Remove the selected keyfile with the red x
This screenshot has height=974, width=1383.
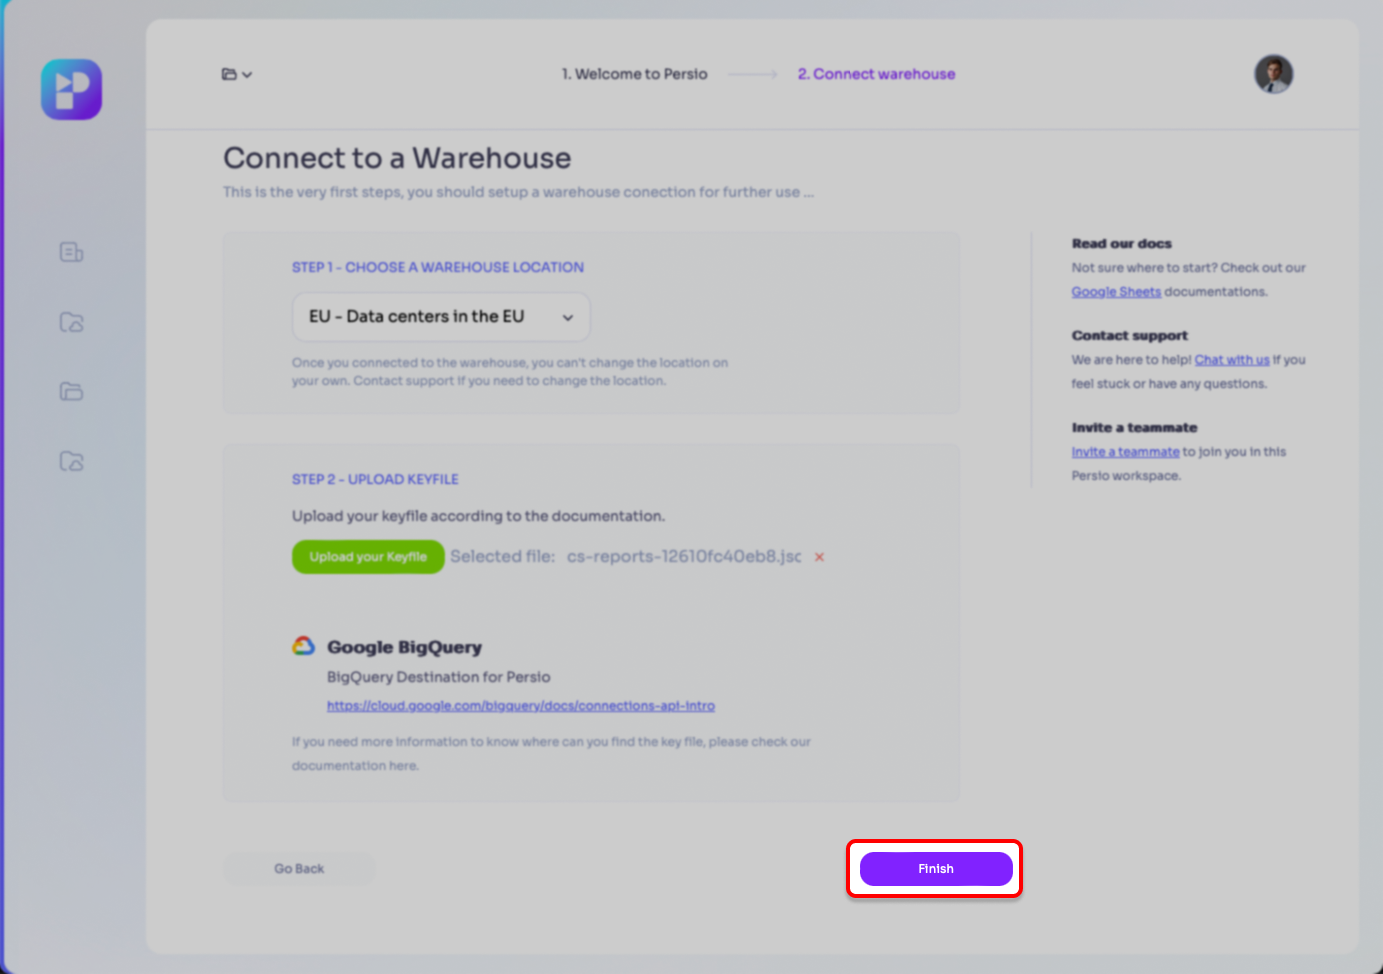tap(819, 557)
